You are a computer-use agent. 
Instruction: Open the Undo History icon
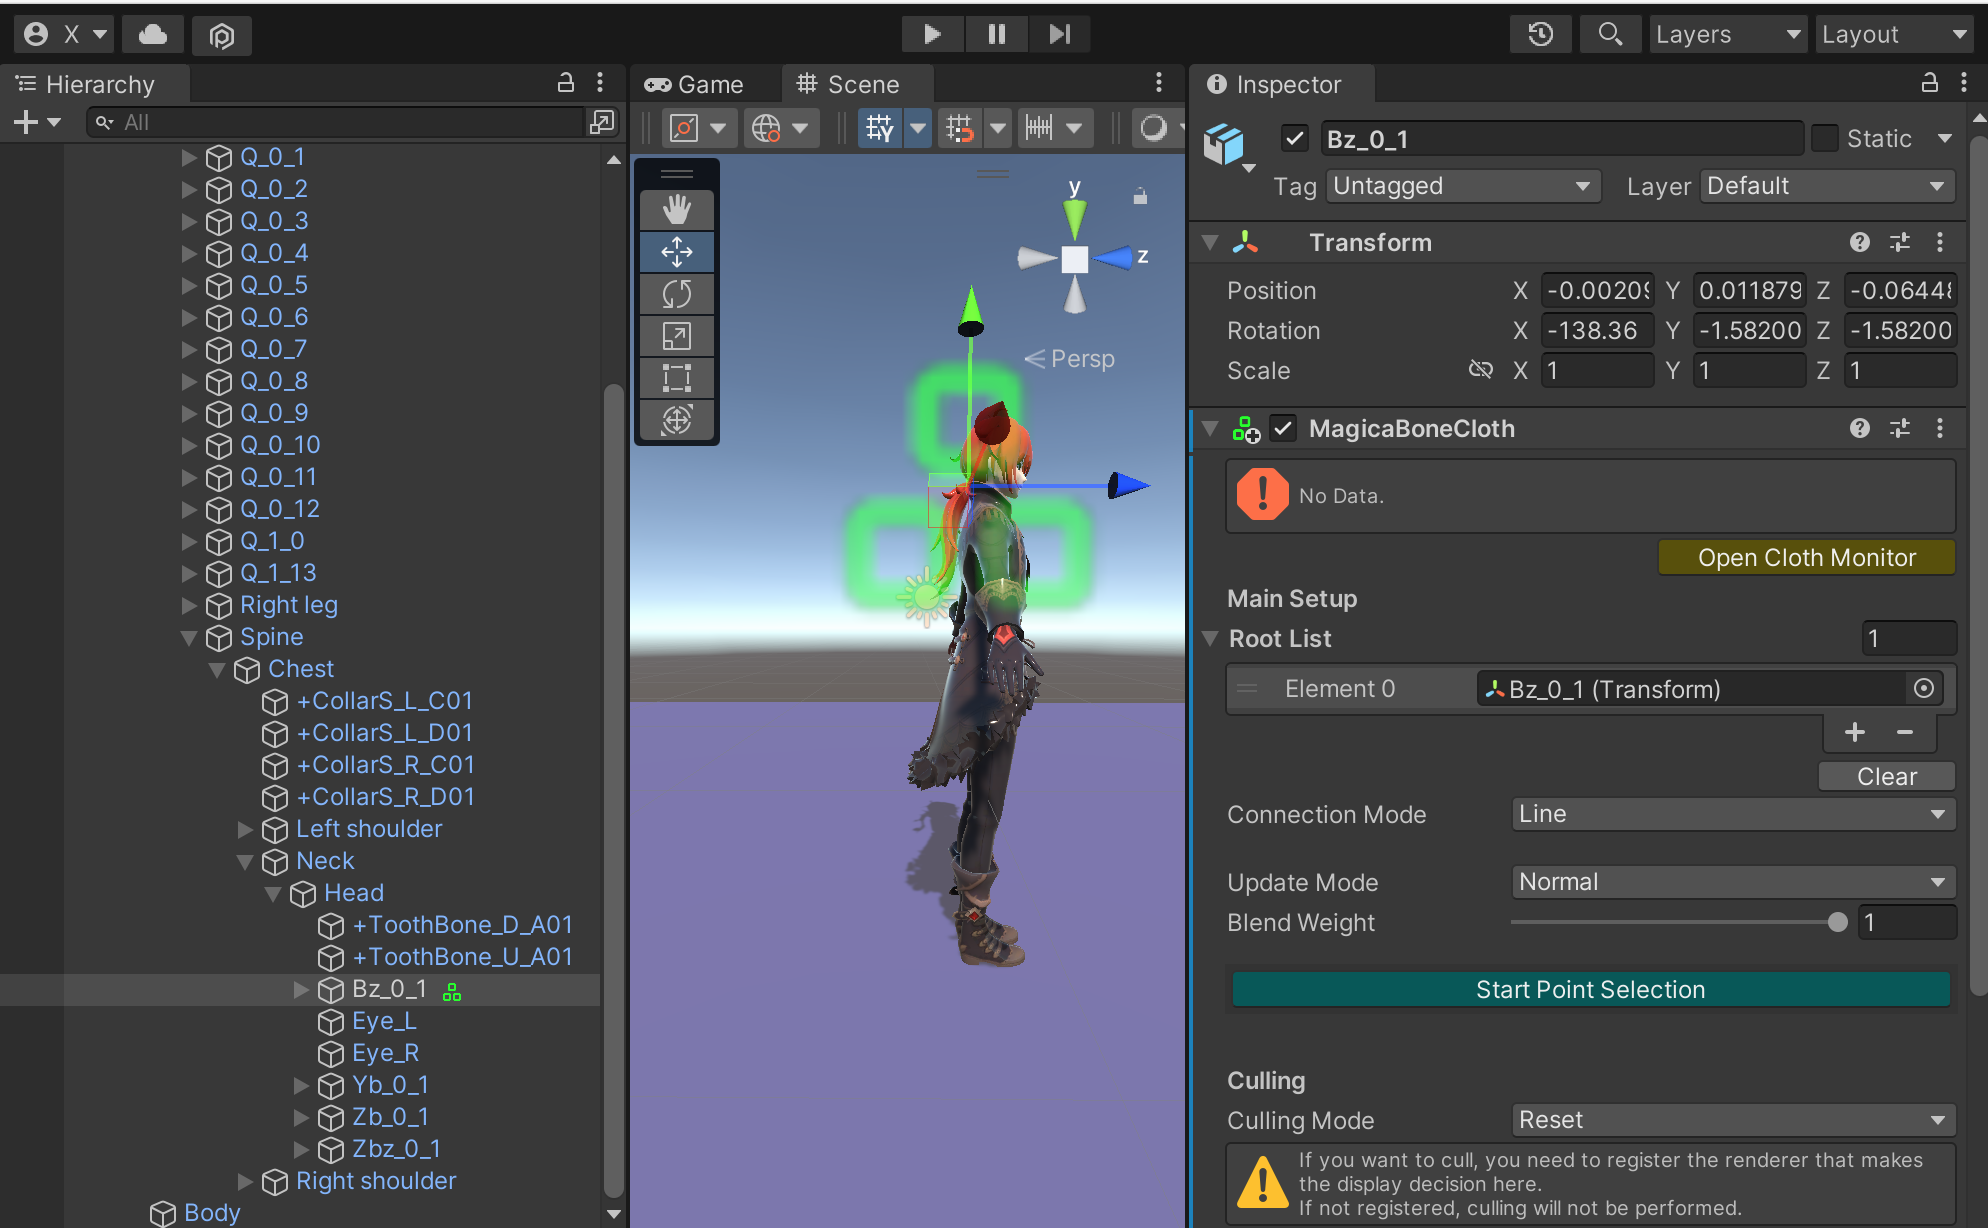[1540, 34]
